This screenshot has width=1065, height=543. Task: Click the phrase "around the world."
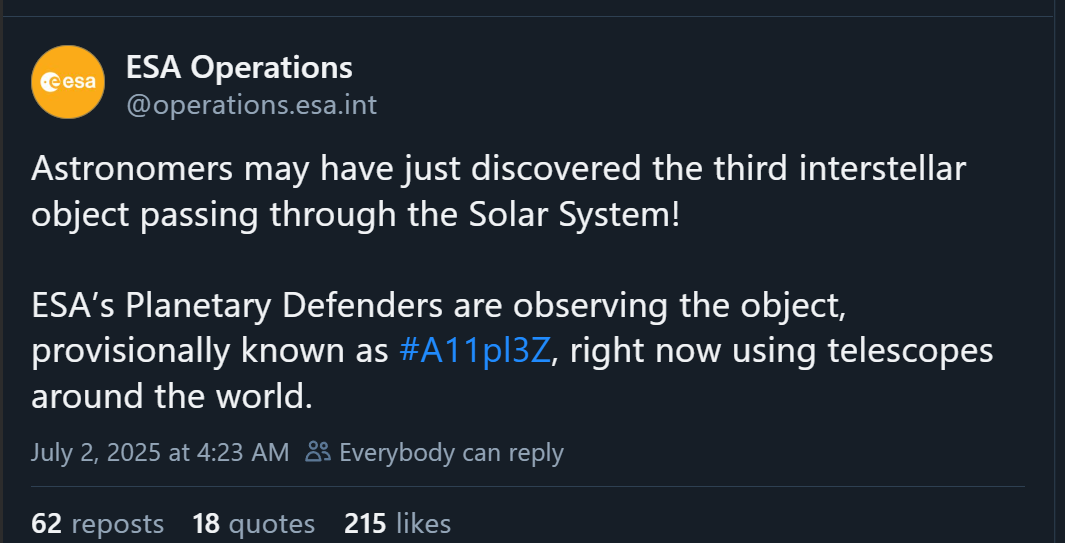[172, 397]
